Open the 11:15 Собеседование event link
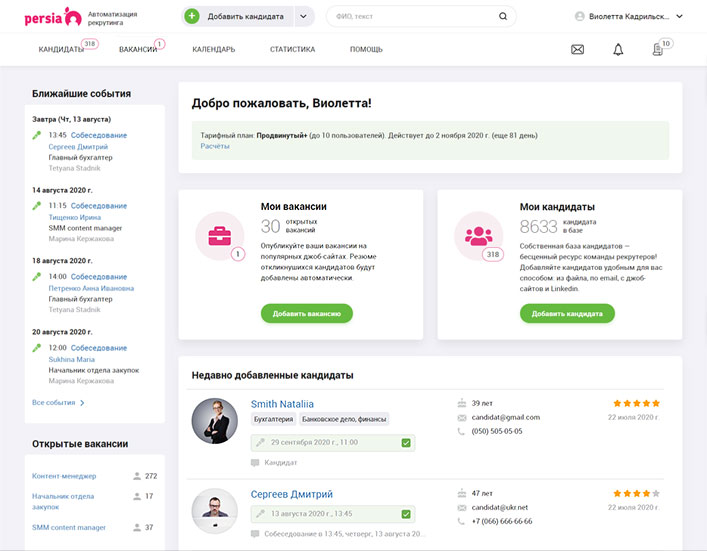Screen dimensions: 707x551 tap(99, 206)
